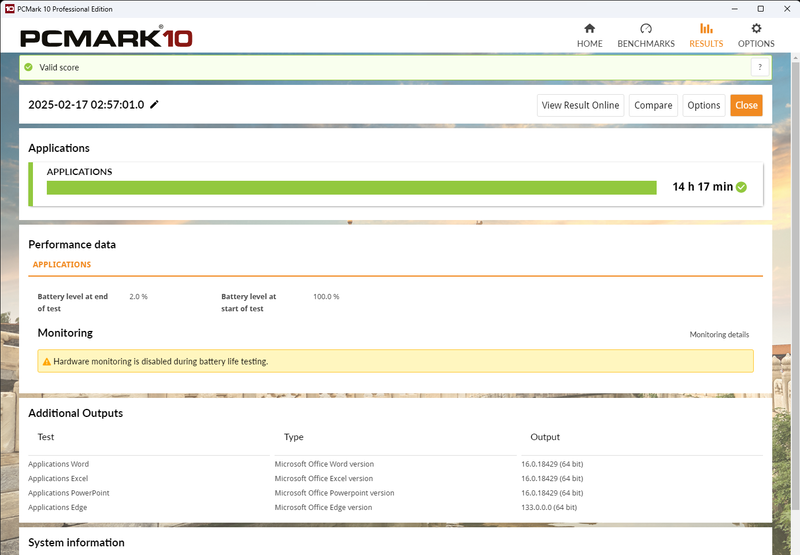Click the Hardware monitoring disabled warning text
The height and width of the screenshot is (555, 800).
pos(161,362)
